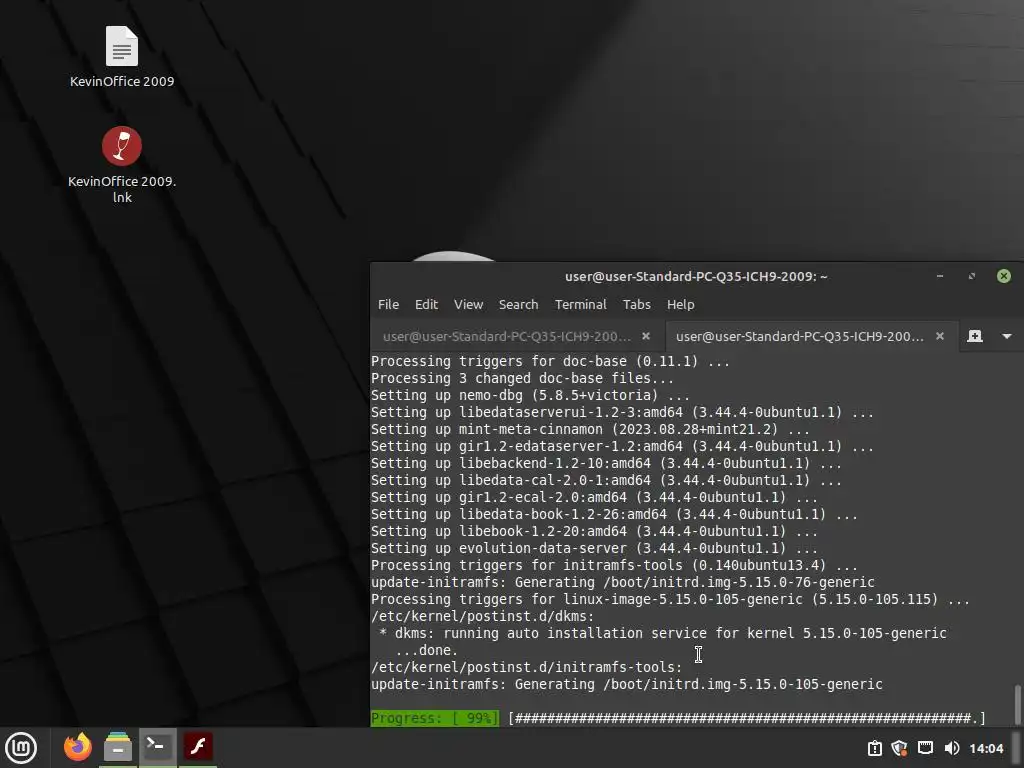Screen dimensions: 1024x768
Task: Open the clipboard tray icon
Action: click(874, 748)
